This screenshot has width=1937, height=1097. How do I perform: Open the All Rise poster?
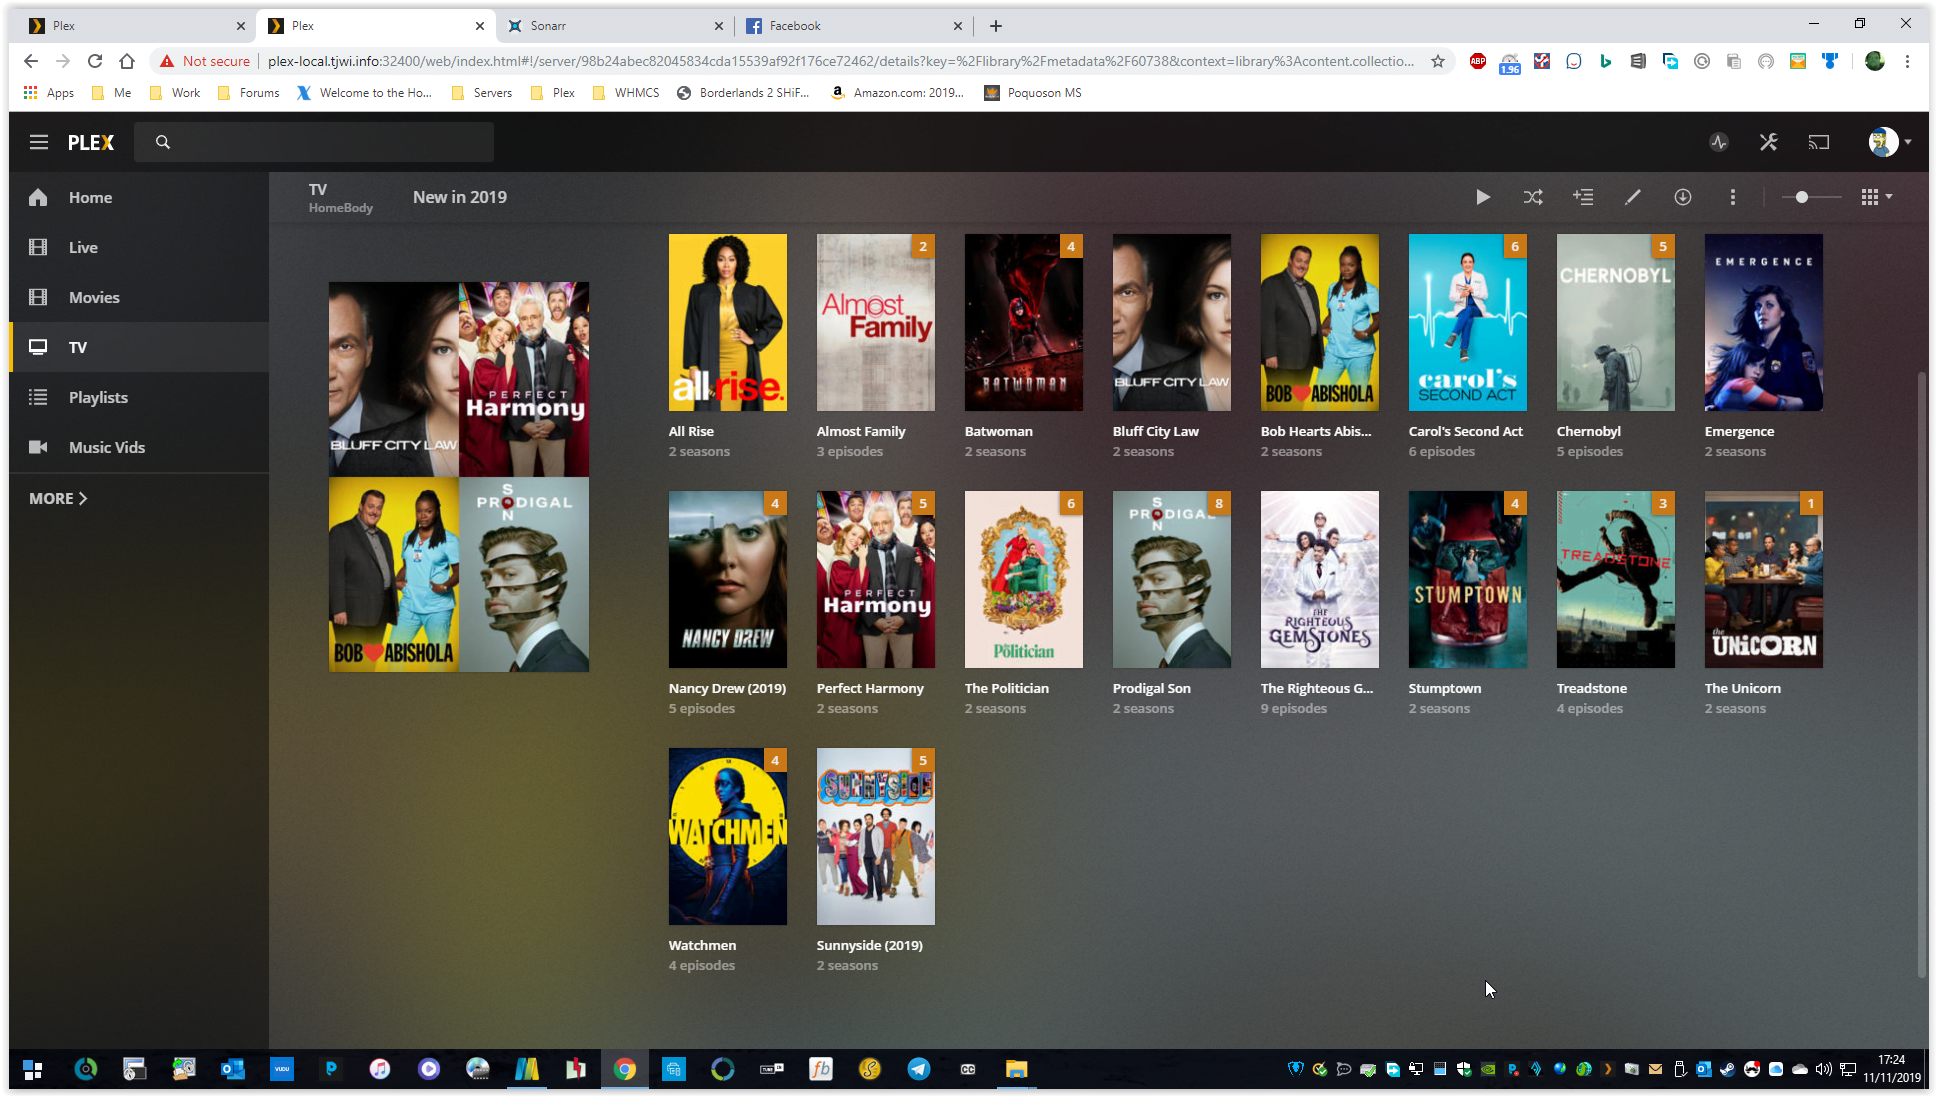(728, 322)
